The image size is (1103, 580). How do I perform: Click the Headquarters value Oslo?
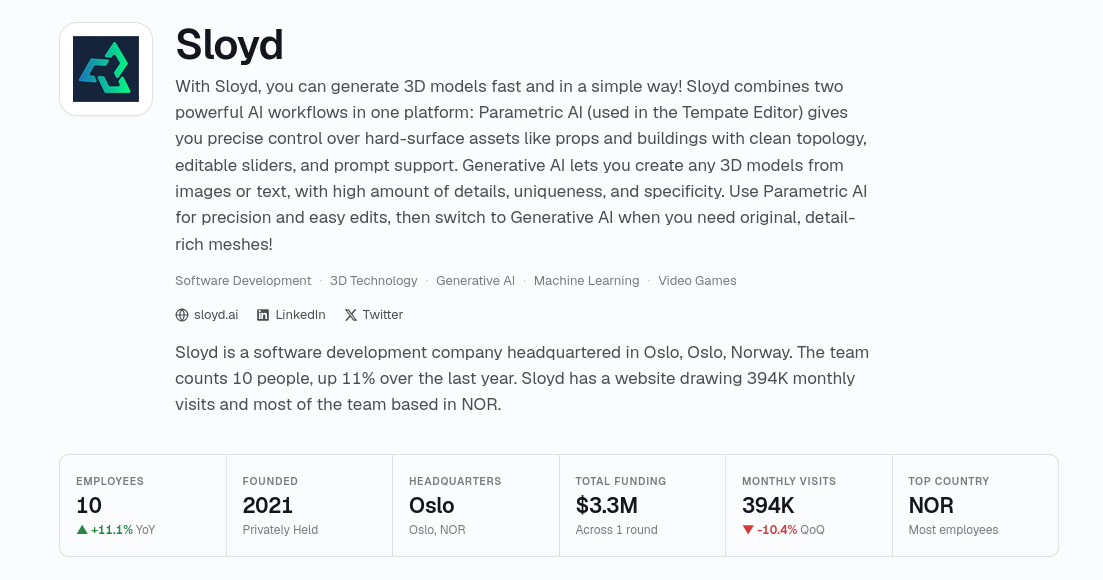coord(432,505)
